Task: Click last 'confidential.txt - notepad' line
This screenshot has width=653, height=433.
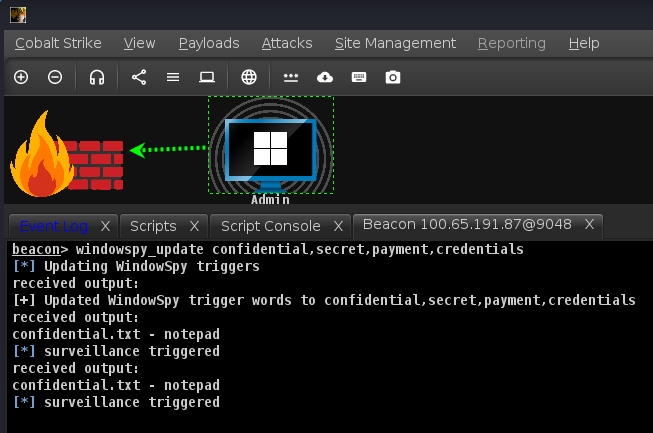Action: click(116, 386)
